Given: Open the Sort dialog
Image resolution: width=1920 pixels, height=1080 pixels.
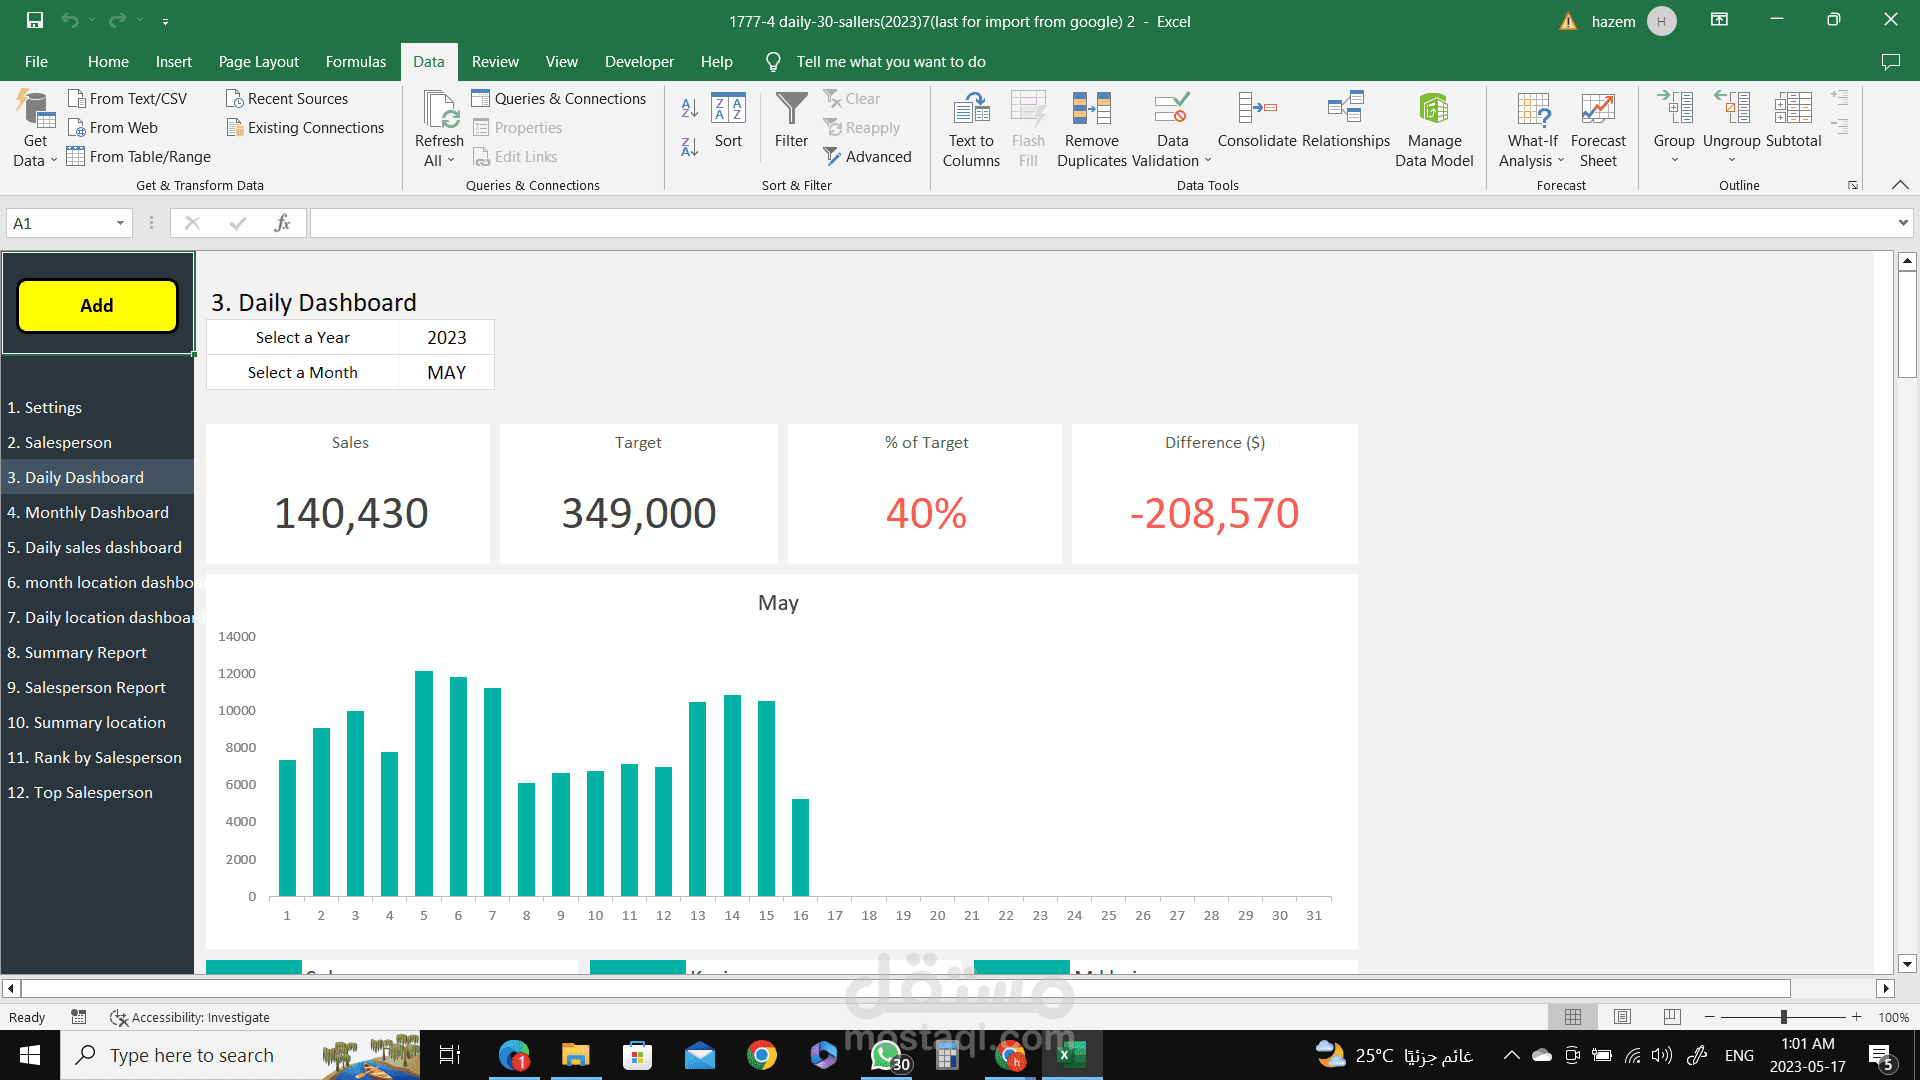Looking at the screenshot, I should point(728,120).
